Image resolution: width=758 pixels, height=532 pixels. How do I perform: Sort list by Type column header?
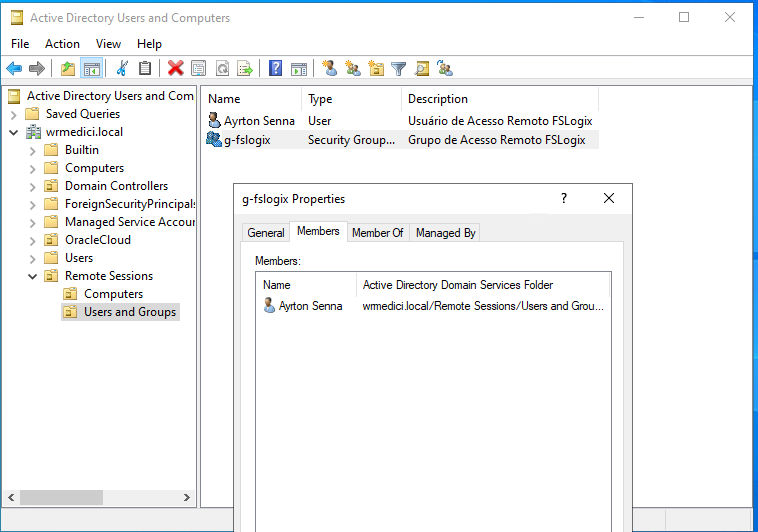click(351, 99)
